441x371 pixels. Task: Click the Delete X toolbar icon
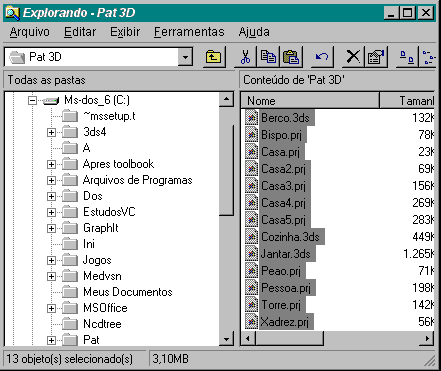(x=353, y=57)
